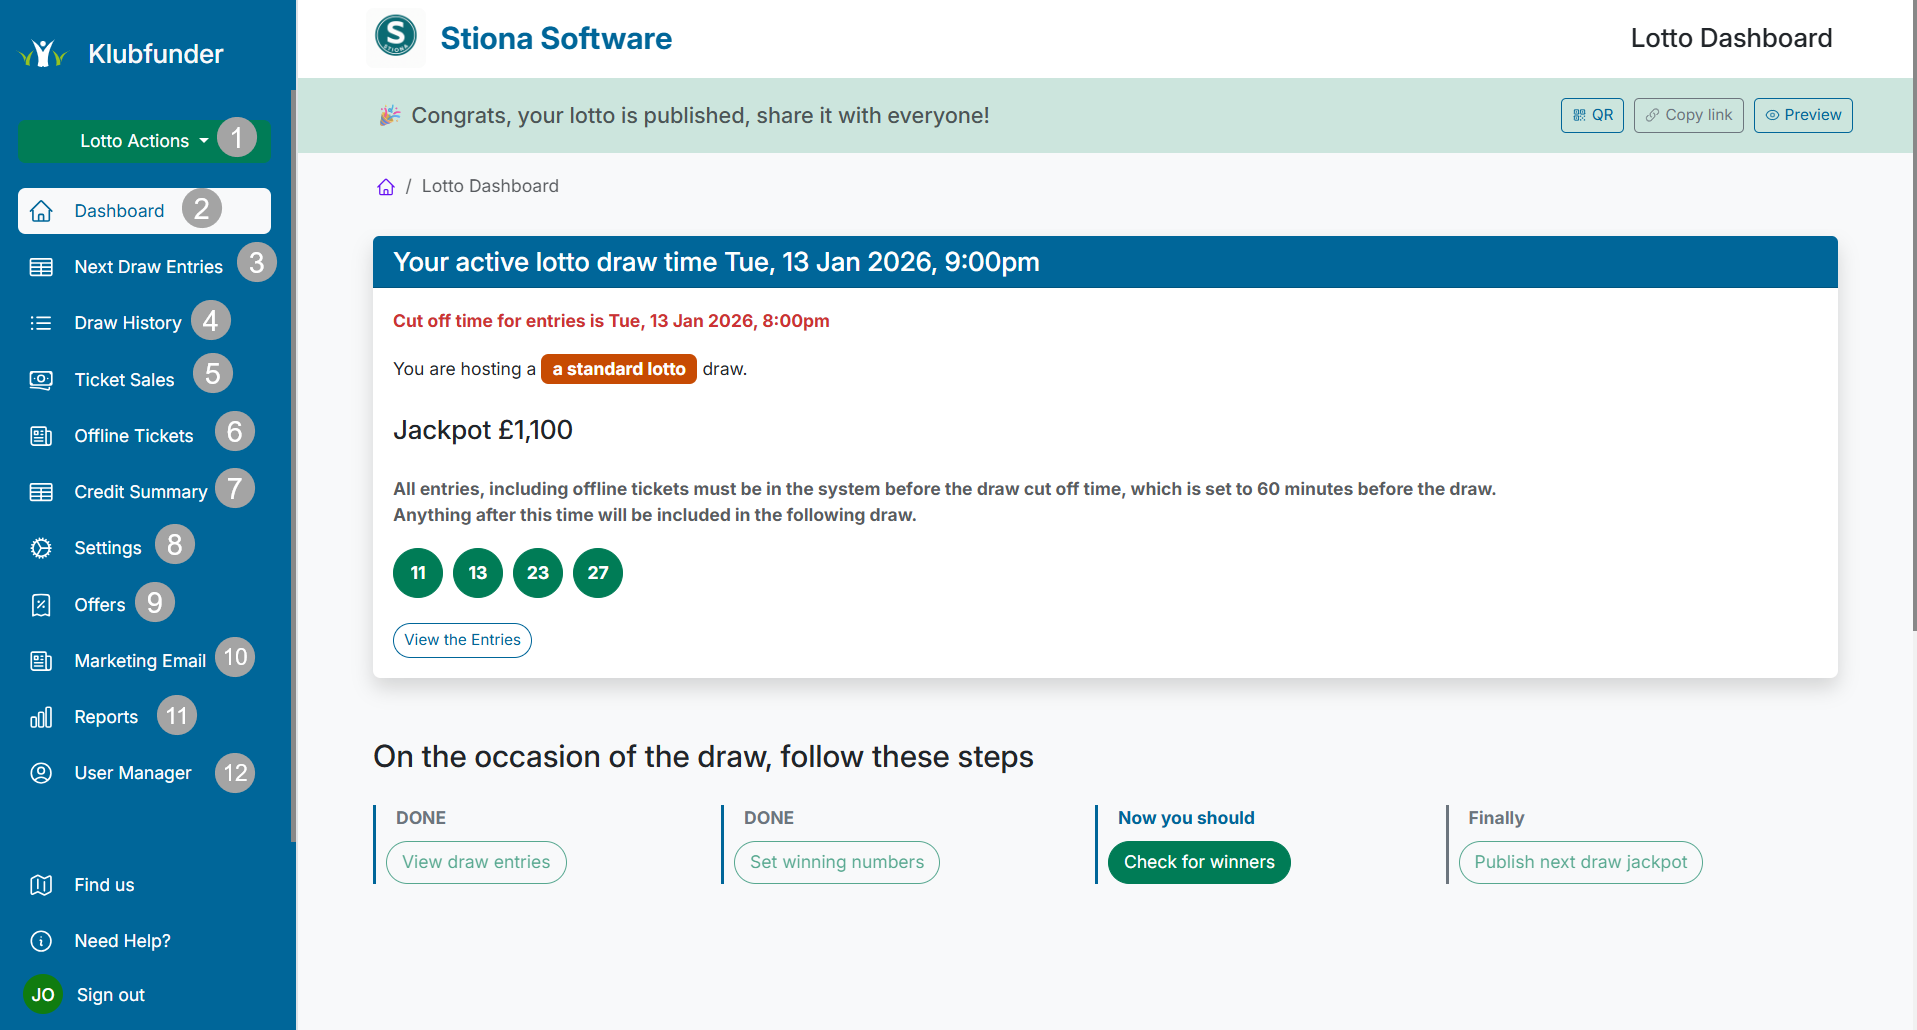This screenshot has height=1030, width=1917.
Task: Click the Draw History list icon
Action: click(40, 323)
